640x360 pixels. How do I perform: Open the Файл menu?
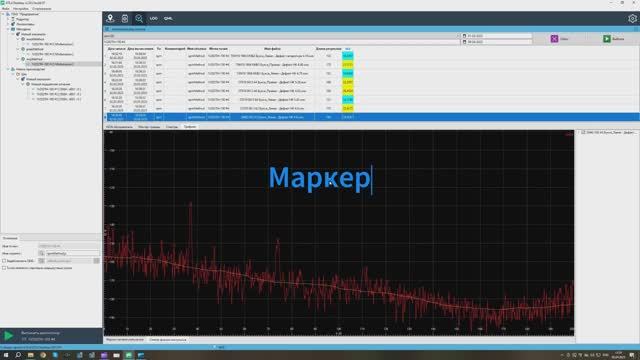6,9
